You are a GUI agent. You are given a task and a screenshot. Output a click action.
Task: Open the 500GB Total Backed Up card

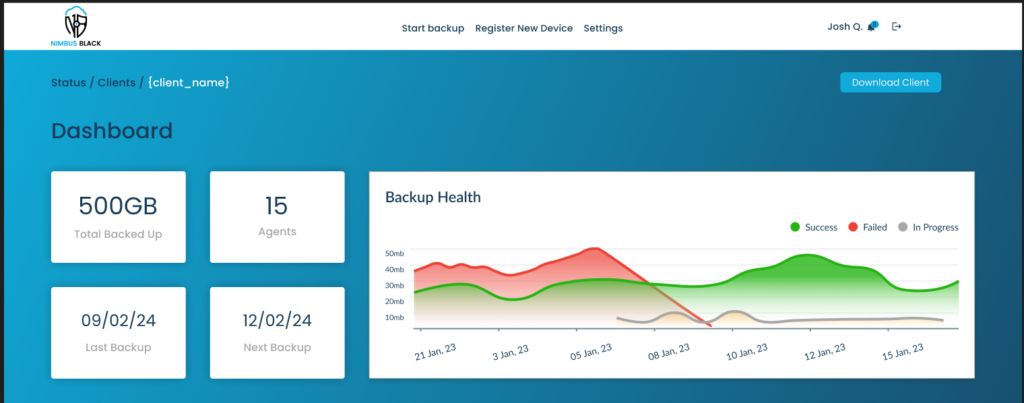pyautogui.click(x=118, y=217)
